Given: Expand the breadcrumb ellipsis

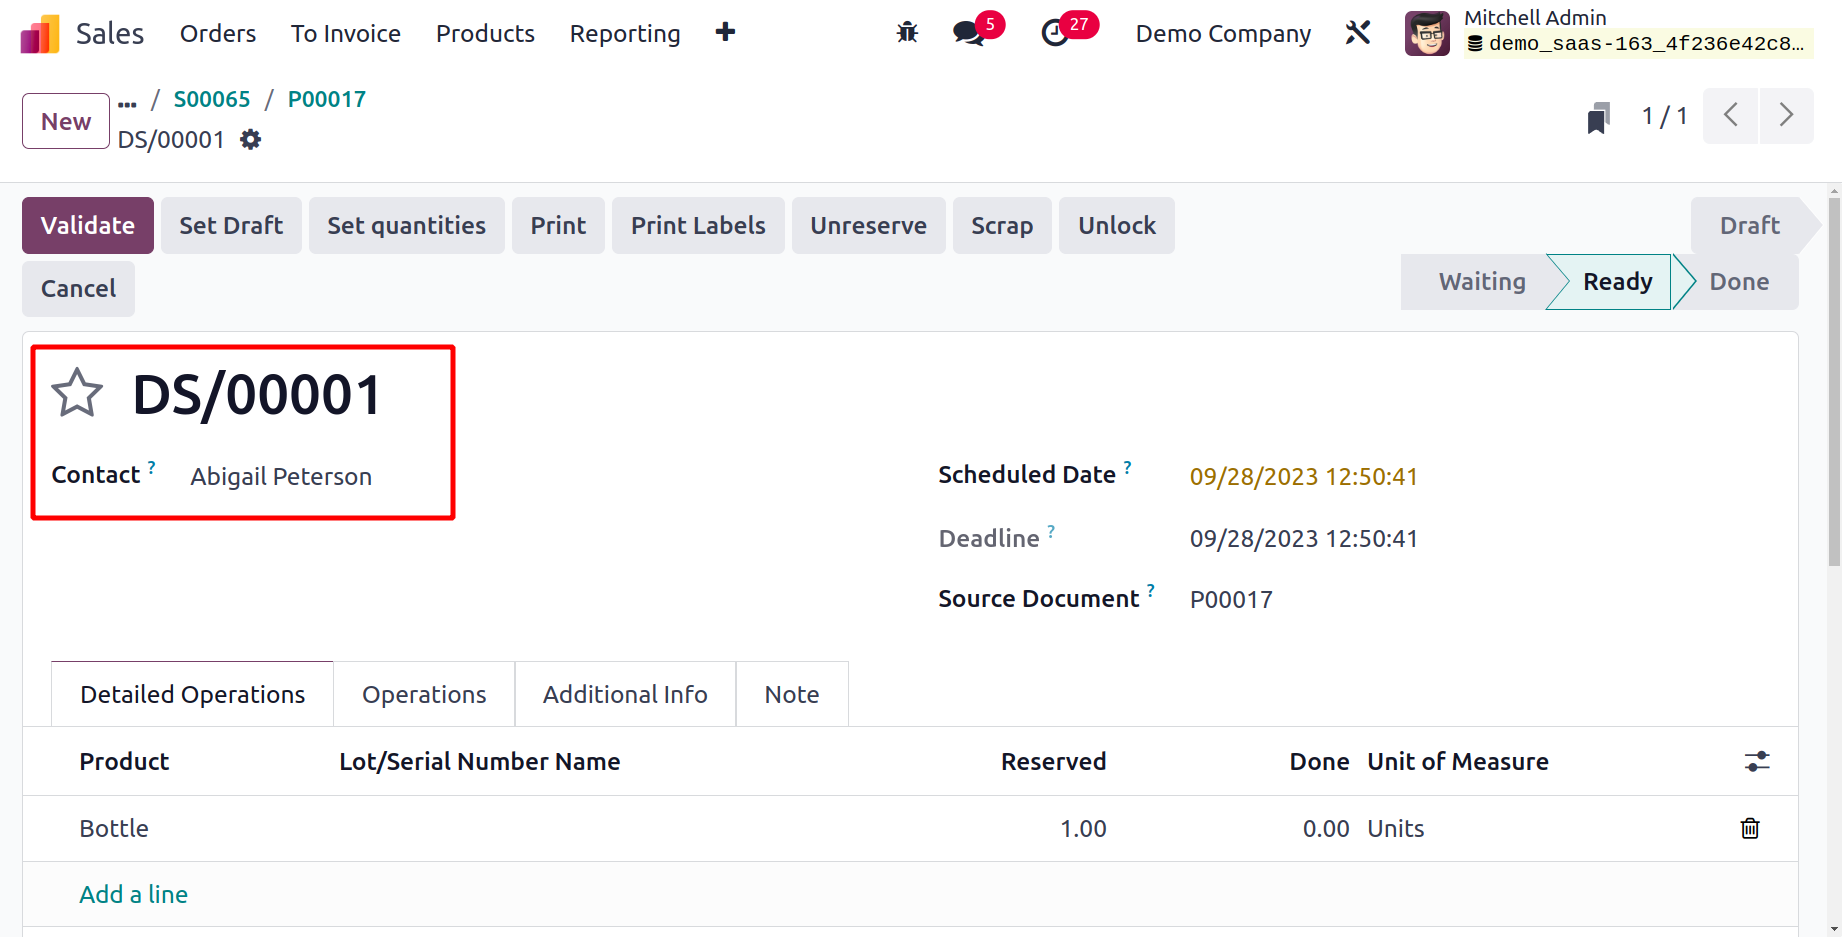Looking at the screenshot, I should point(127,101).
